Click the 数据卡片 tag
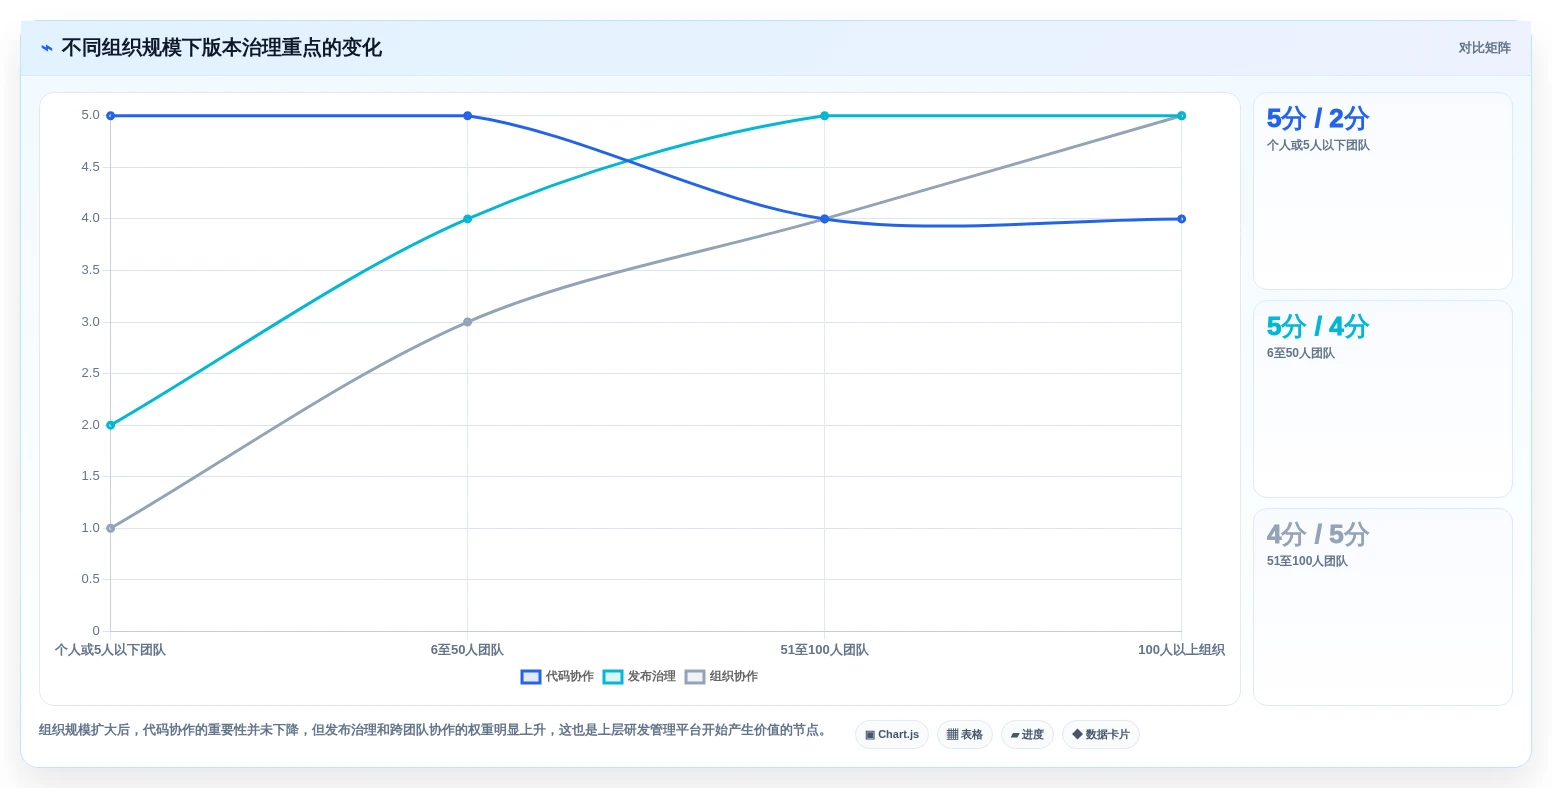The width and height of the screenshot is (1552, 788). pos(1101,735)
